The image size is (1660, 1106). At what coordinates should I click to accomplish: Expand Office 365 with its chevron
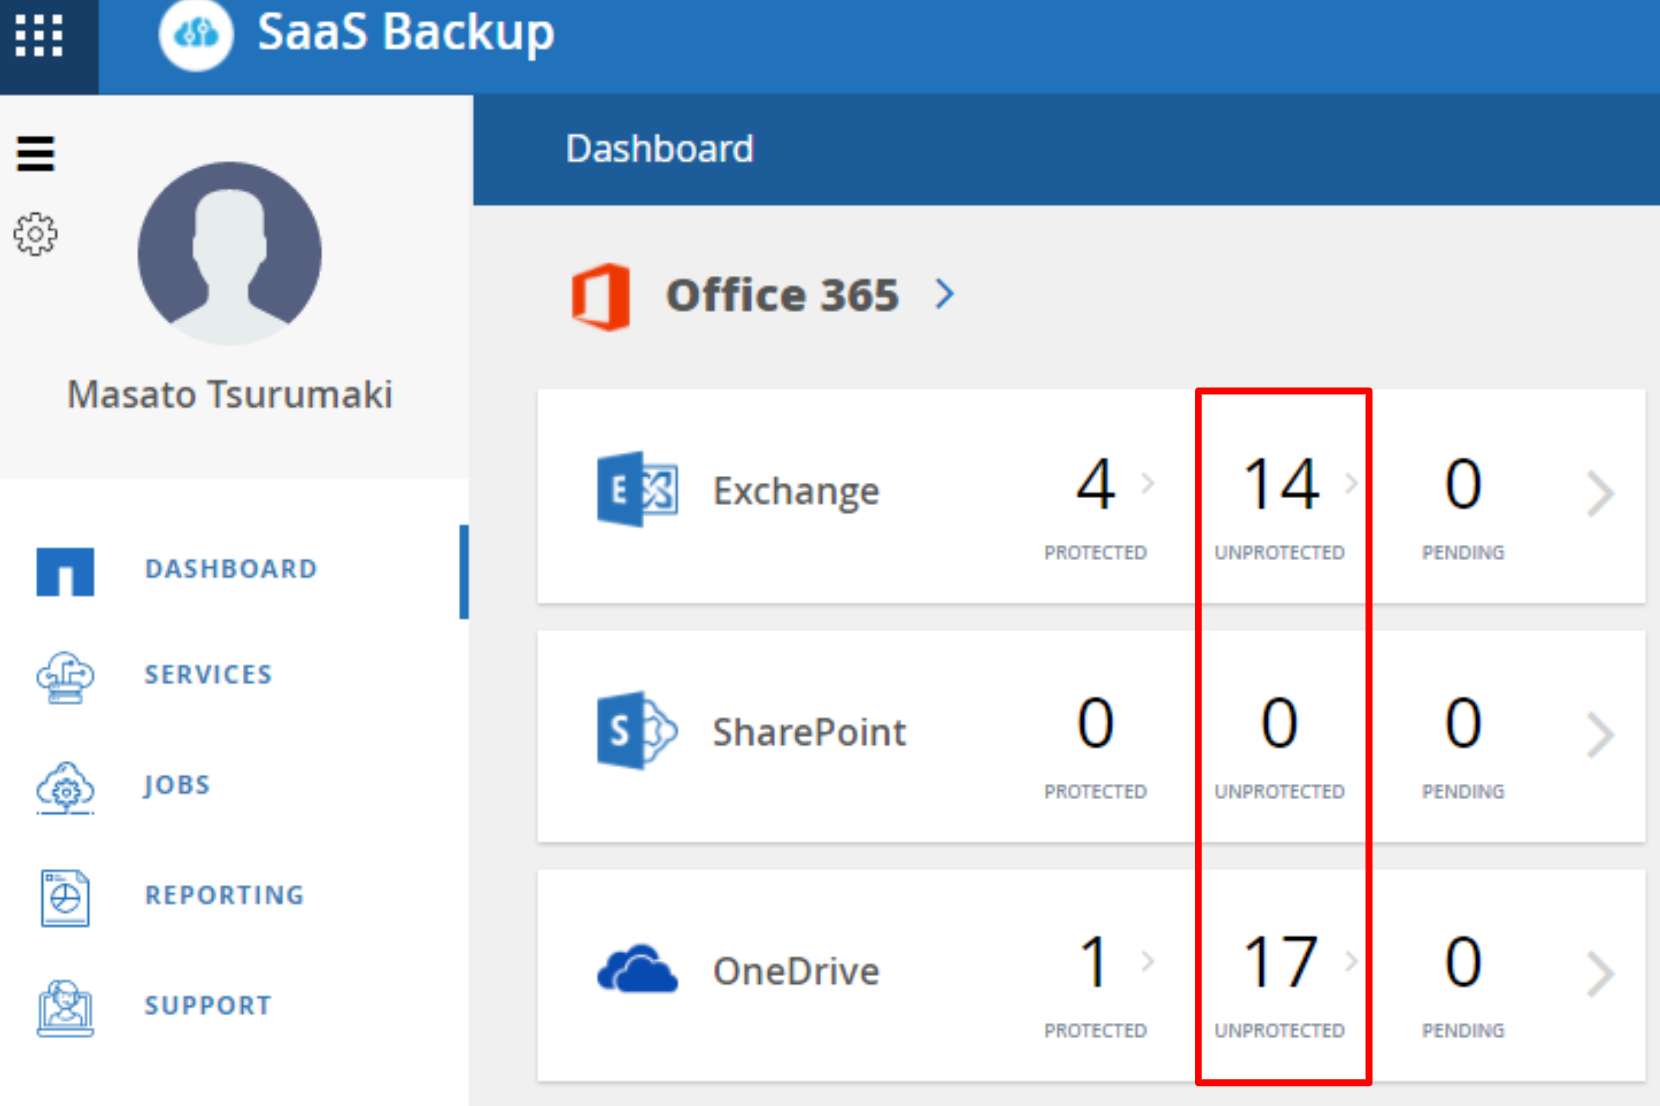point(945,294)
